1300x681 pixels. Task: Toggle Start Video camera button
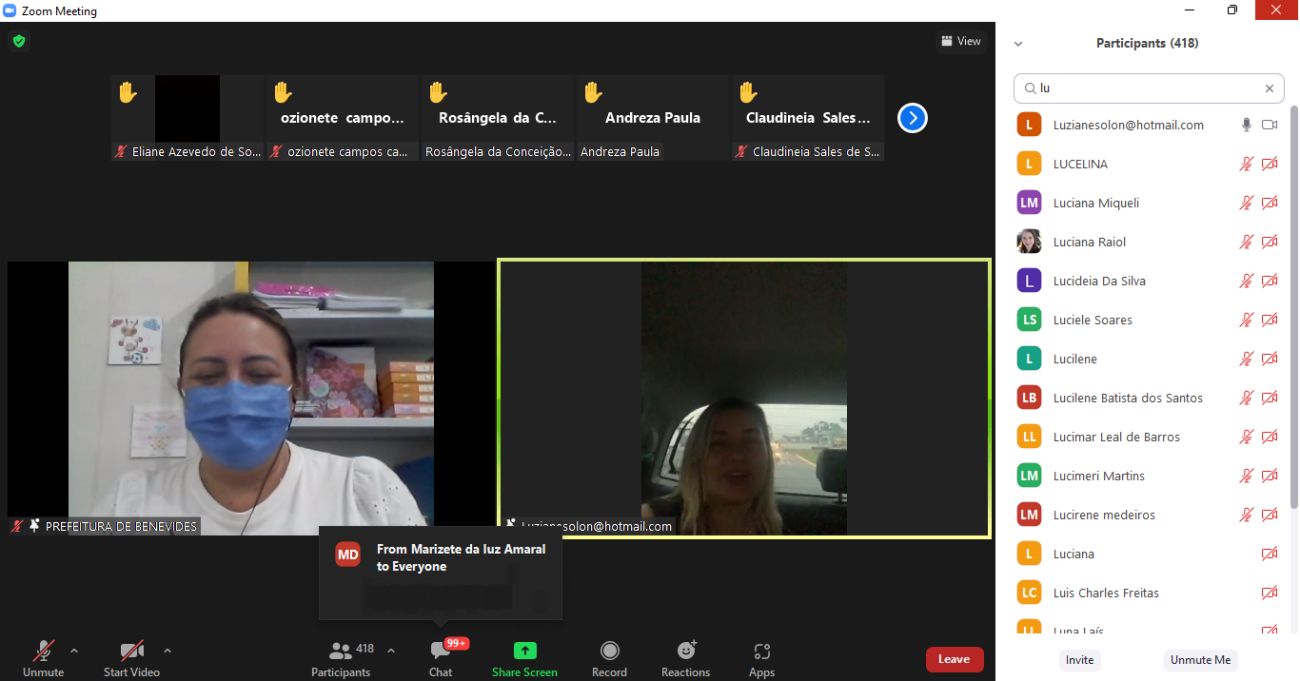pyautogui.click(x=131, y=654)
